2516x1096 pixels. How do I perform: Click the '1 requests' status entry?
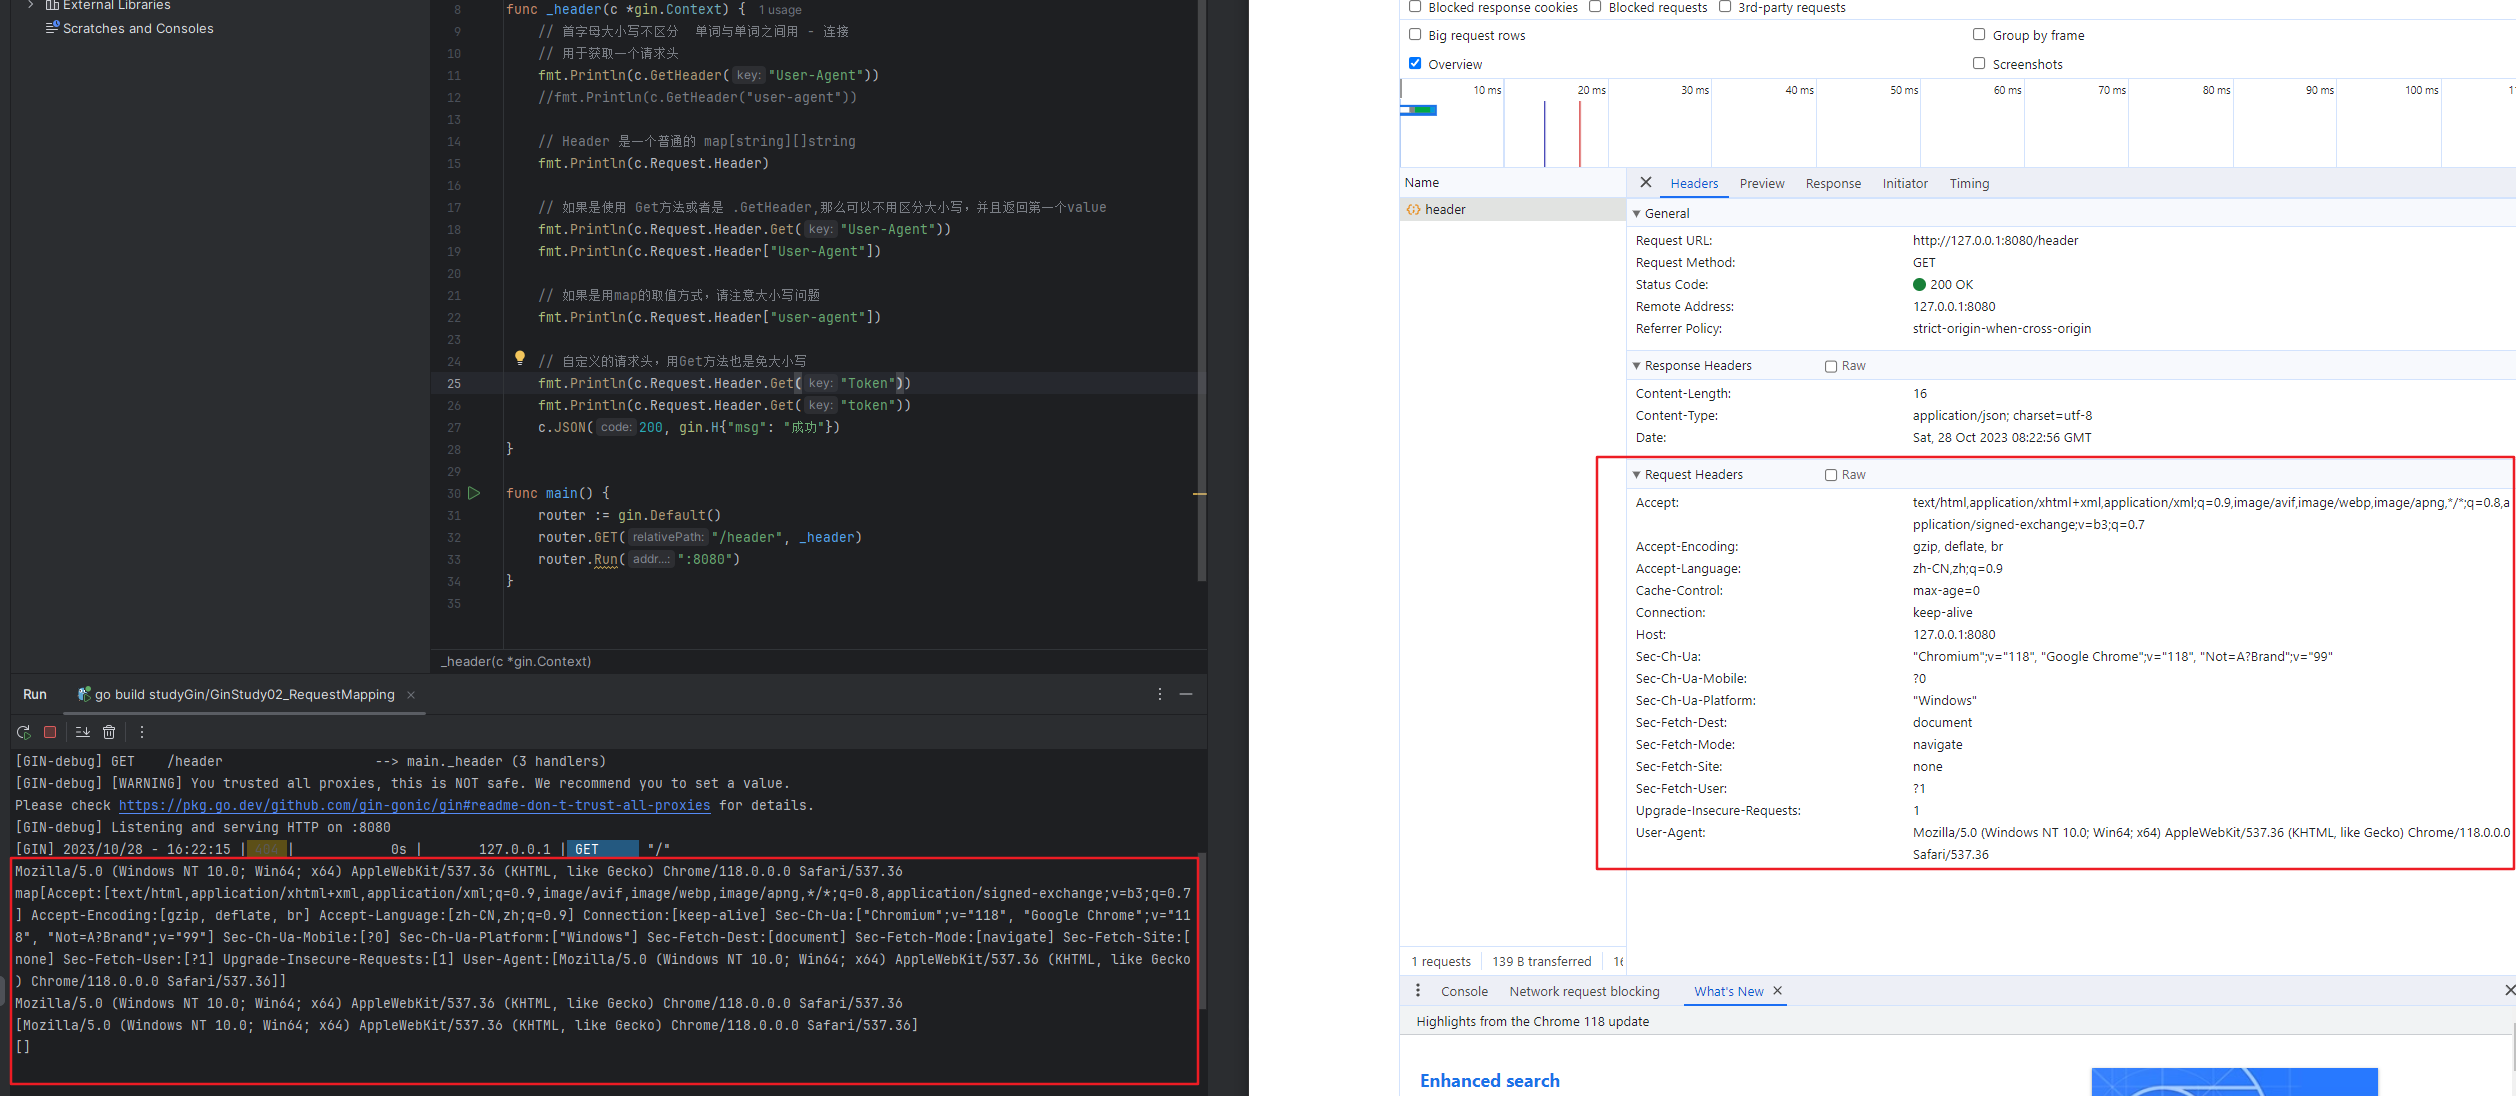[1440, 962]
